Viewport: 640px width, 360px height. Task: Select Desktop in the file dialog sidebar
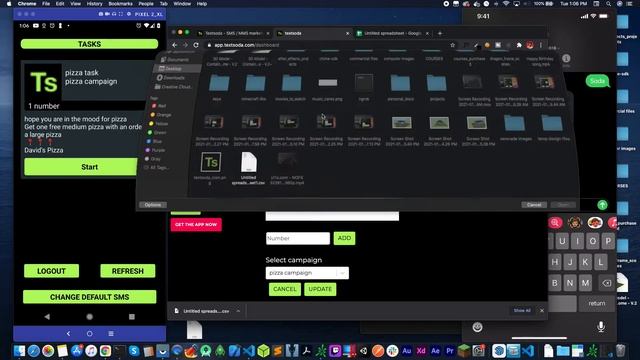(173, 69)
